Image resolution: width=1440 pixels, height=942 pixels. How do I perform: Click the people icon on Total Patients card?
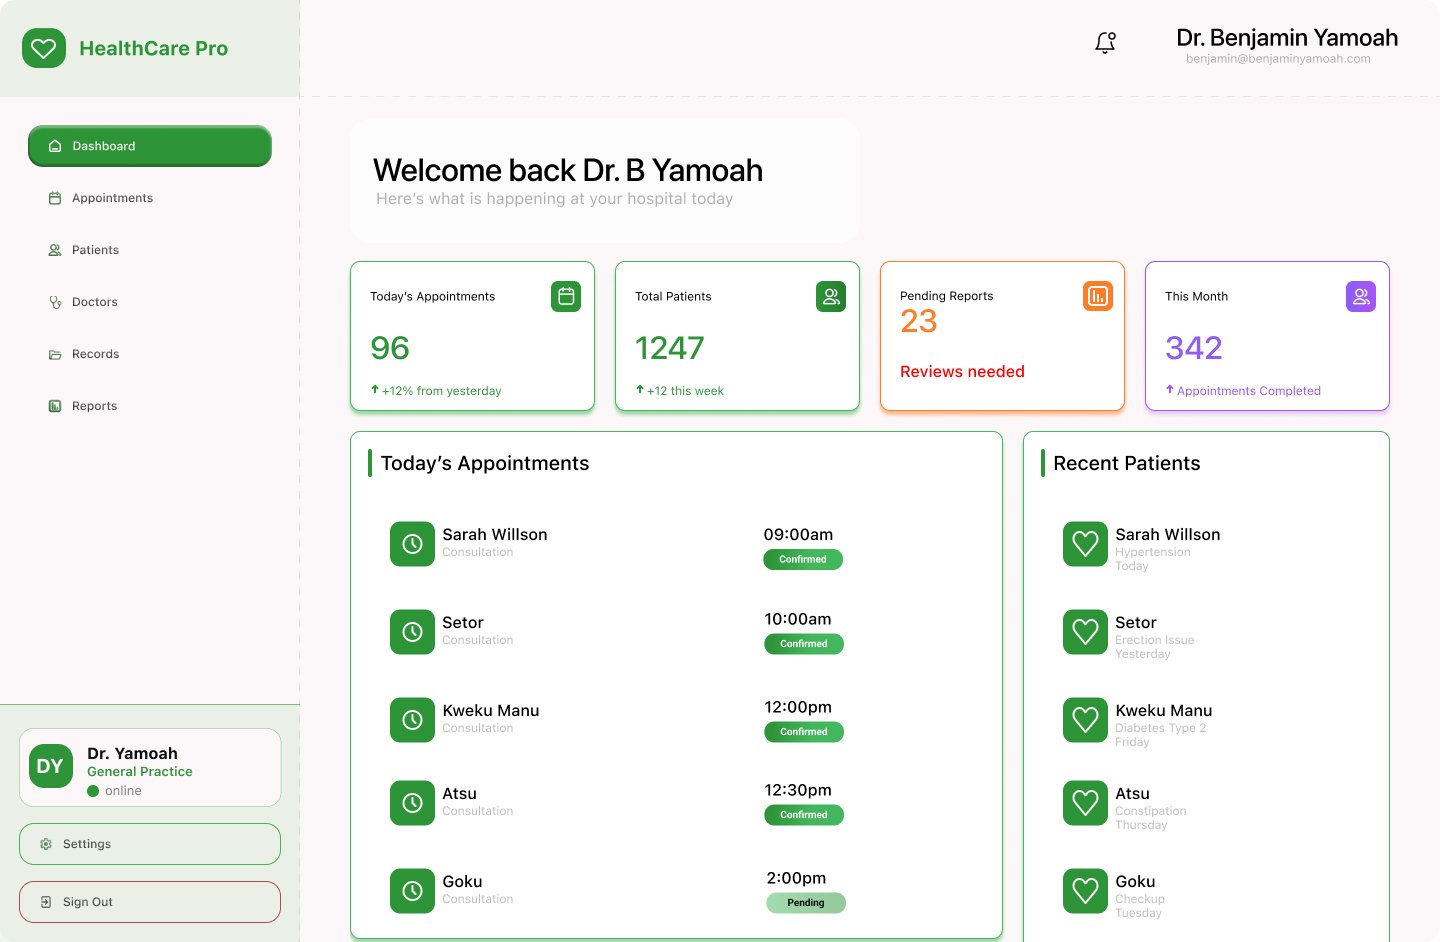pos(831,296)
